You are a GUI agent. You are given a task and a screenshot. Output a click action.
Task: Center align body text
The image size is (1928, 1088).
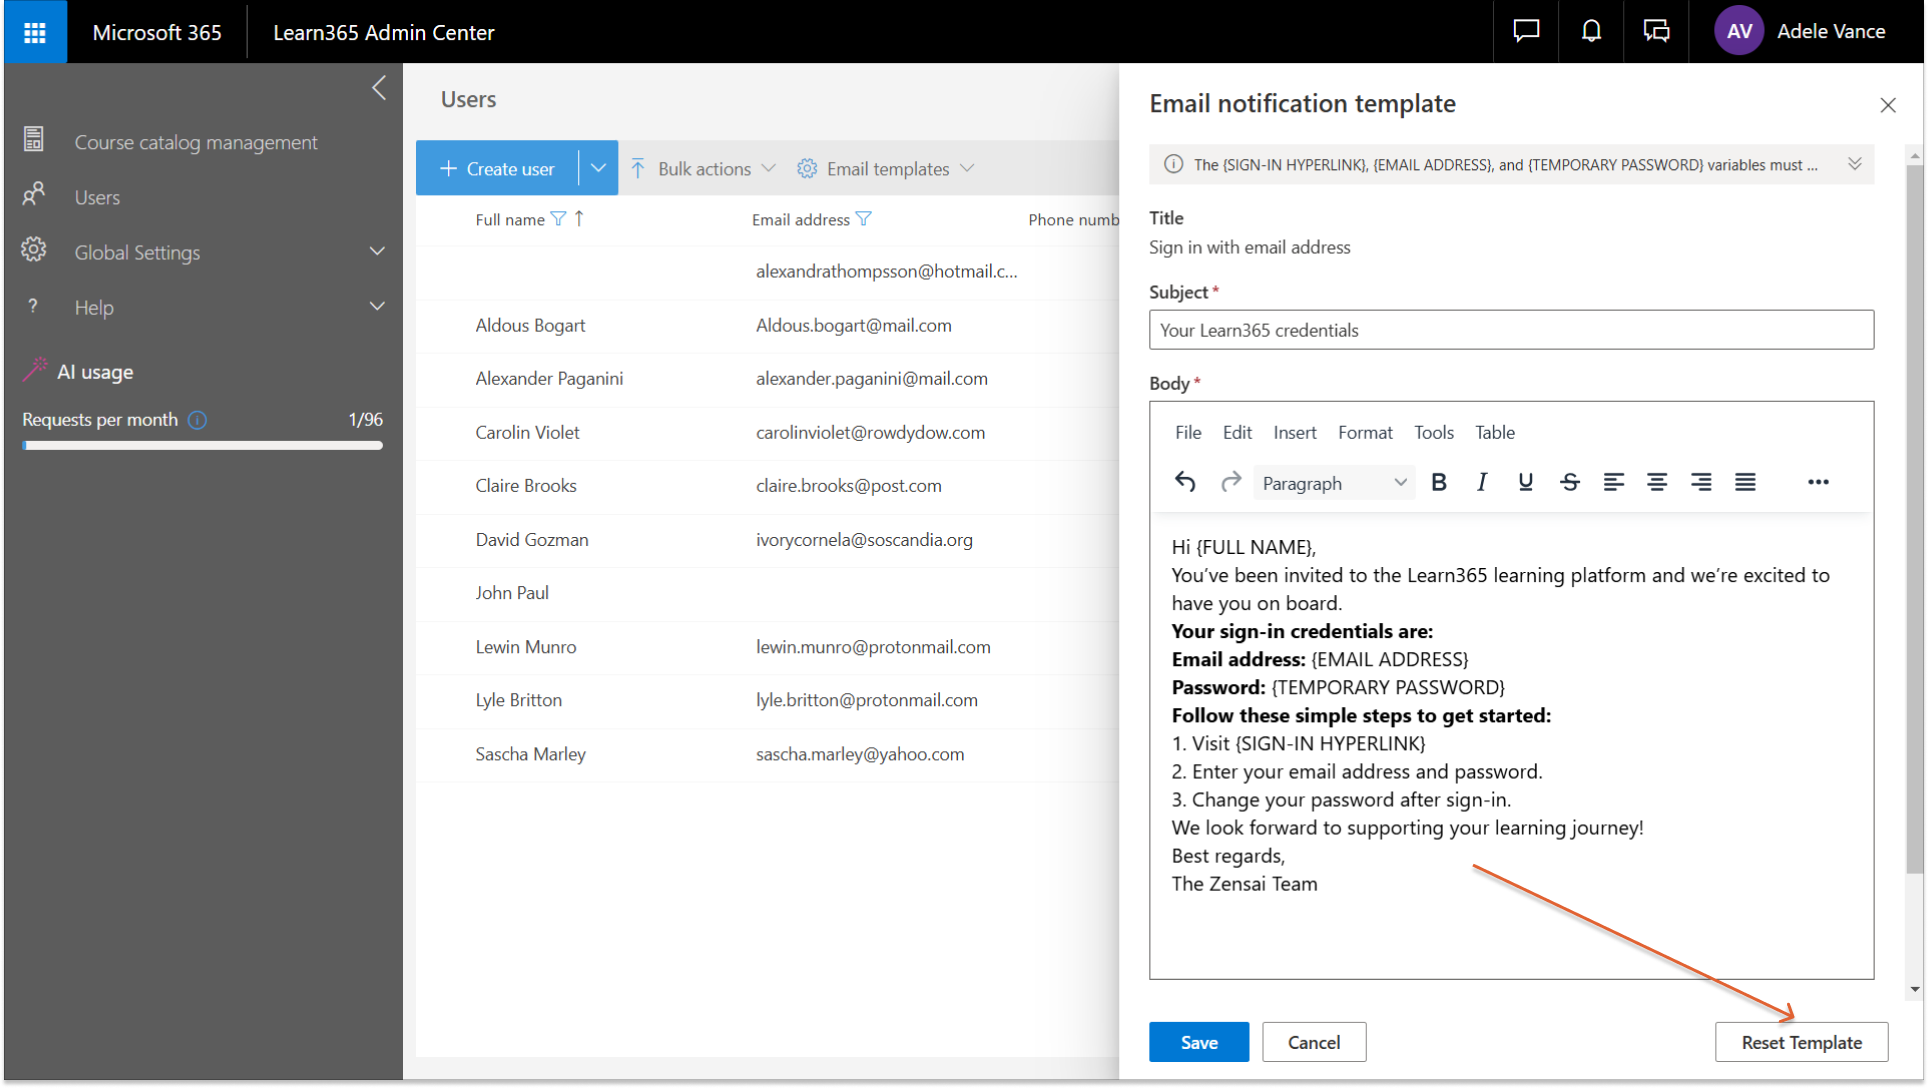[x=1657, y=483]
